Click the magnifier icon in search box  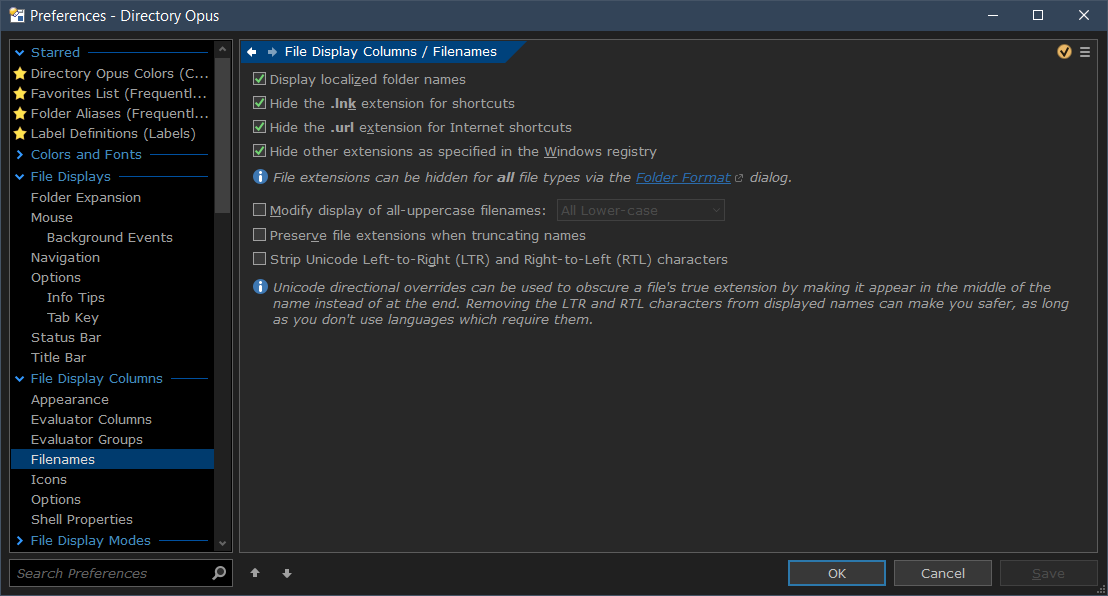[219, 573]
